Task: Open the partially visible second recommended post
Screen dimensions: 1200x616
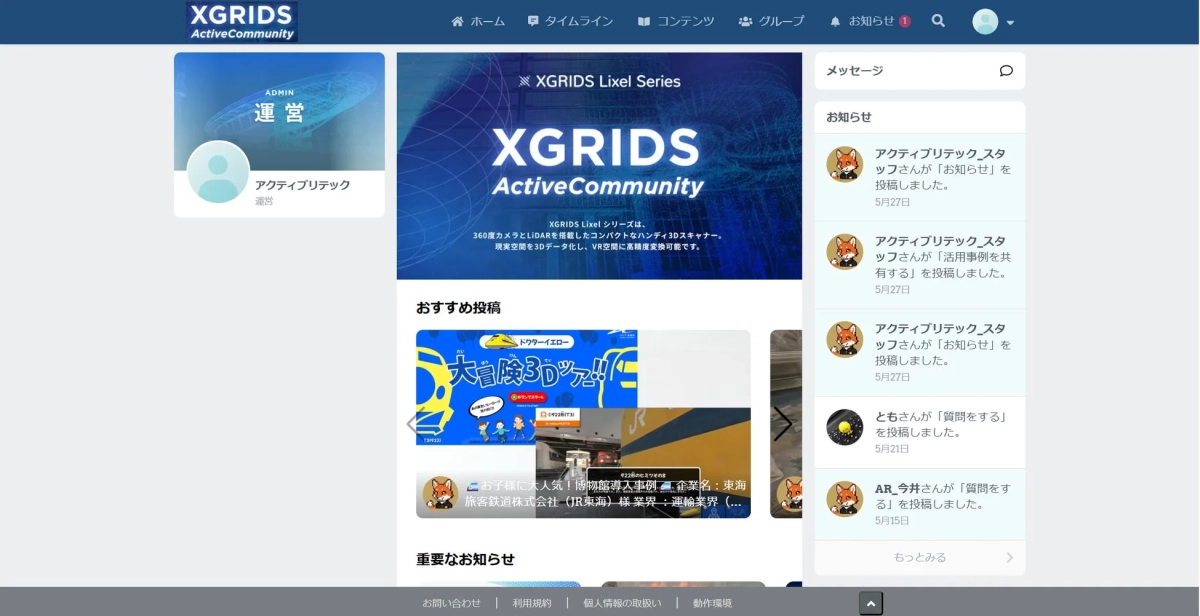Action: point(786,424)
